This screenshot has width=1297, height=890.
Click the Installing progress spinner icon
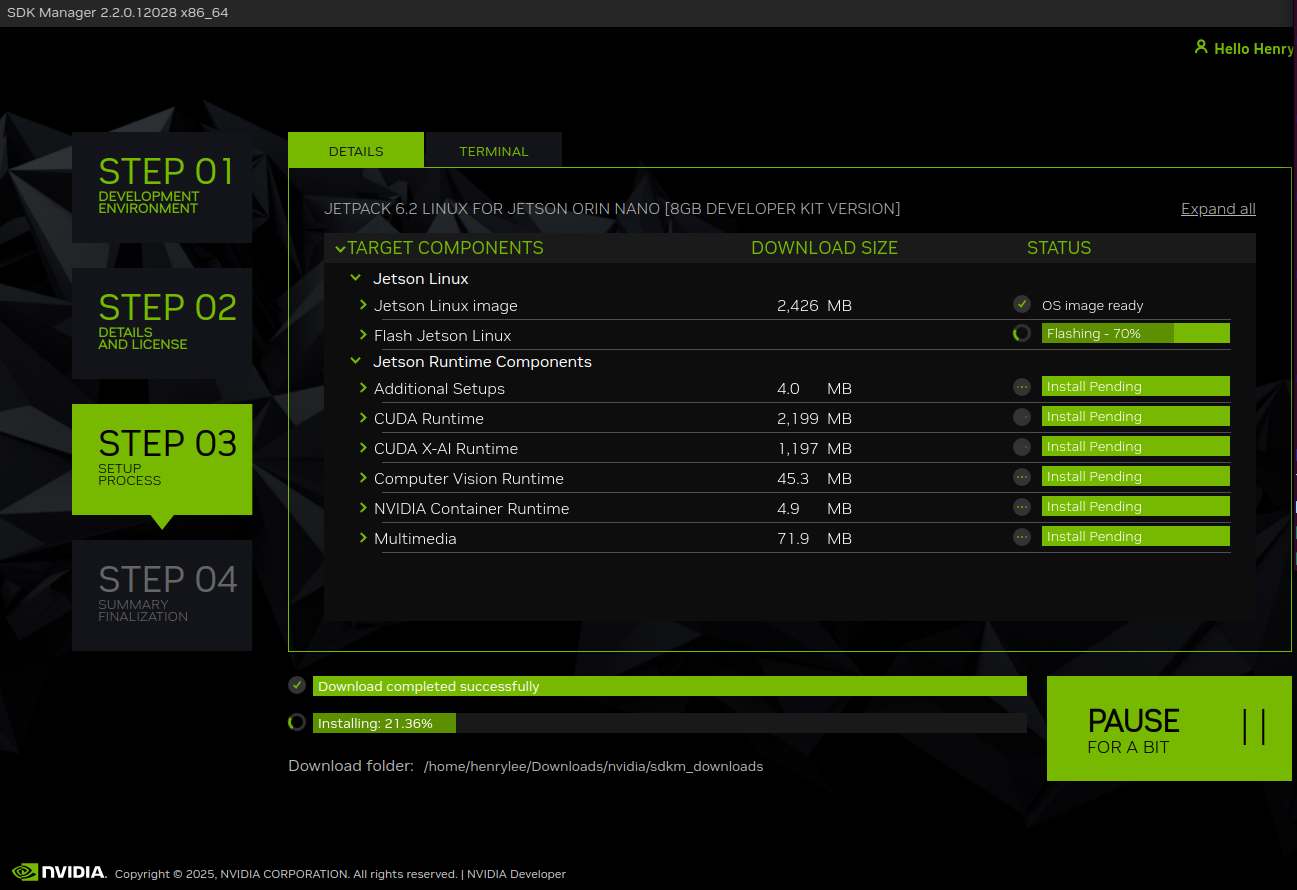296,722
